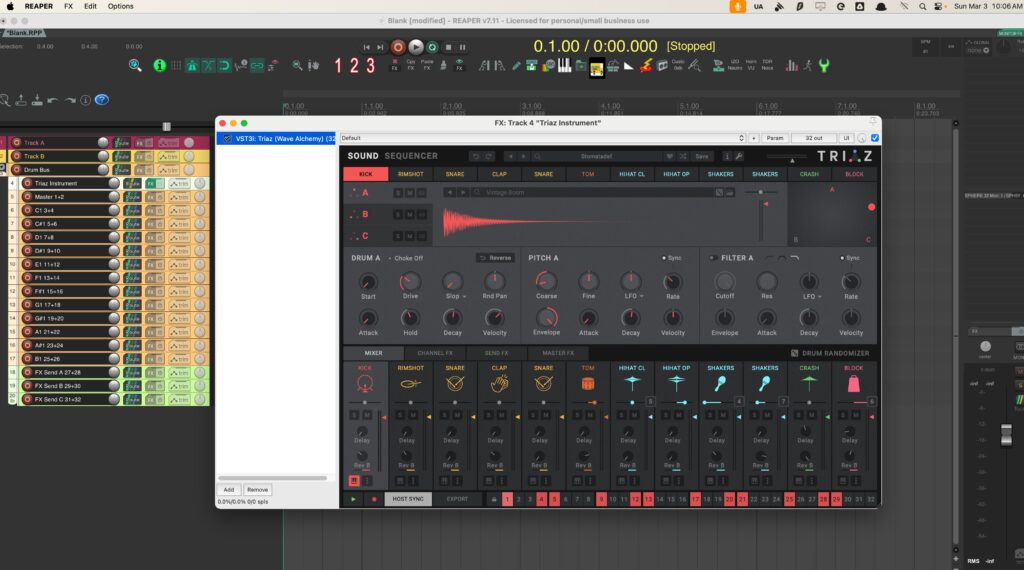Click the green info icon in REAPER toolbar
1024x570 pixels.
point(159,65)
